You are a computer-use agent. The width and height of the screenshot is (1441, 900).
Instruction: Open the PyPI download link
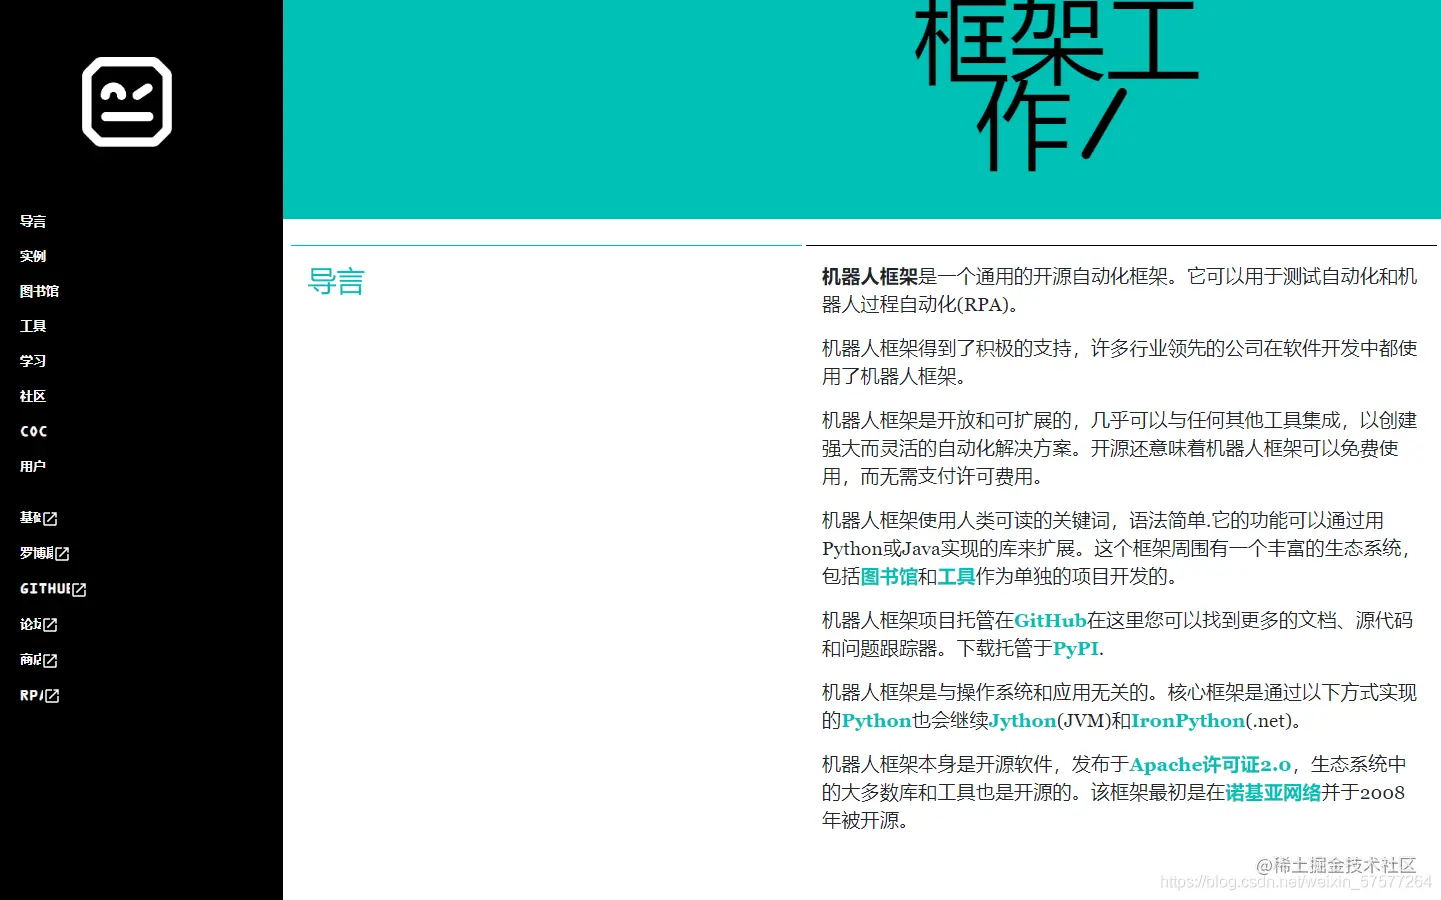1075,649
